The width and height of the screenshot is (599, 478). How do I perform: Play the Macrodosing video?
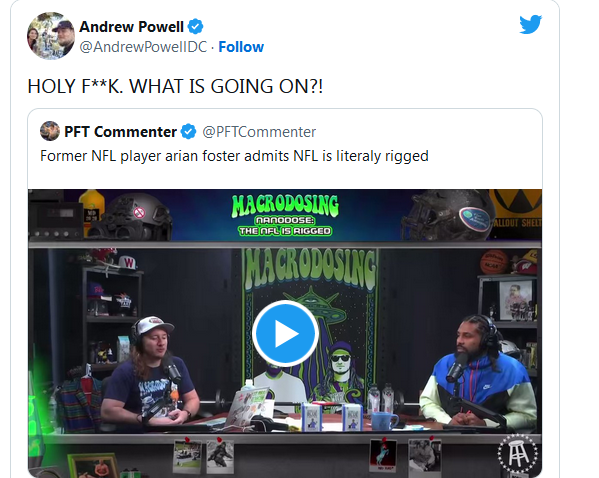(x=285, y=333)
